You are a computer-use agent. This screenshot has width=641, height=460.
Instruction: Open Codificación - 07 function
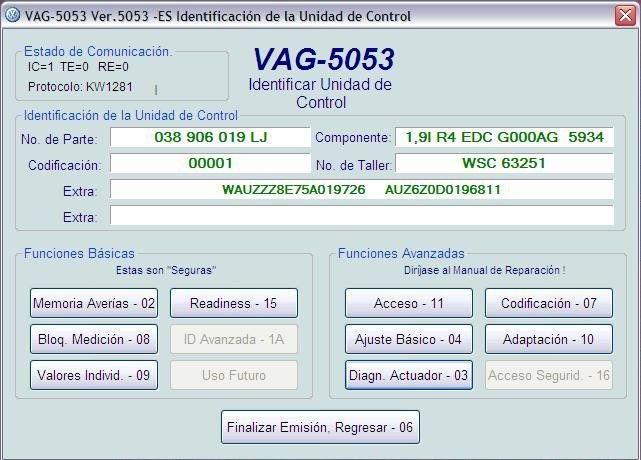[x=549, y=303]
